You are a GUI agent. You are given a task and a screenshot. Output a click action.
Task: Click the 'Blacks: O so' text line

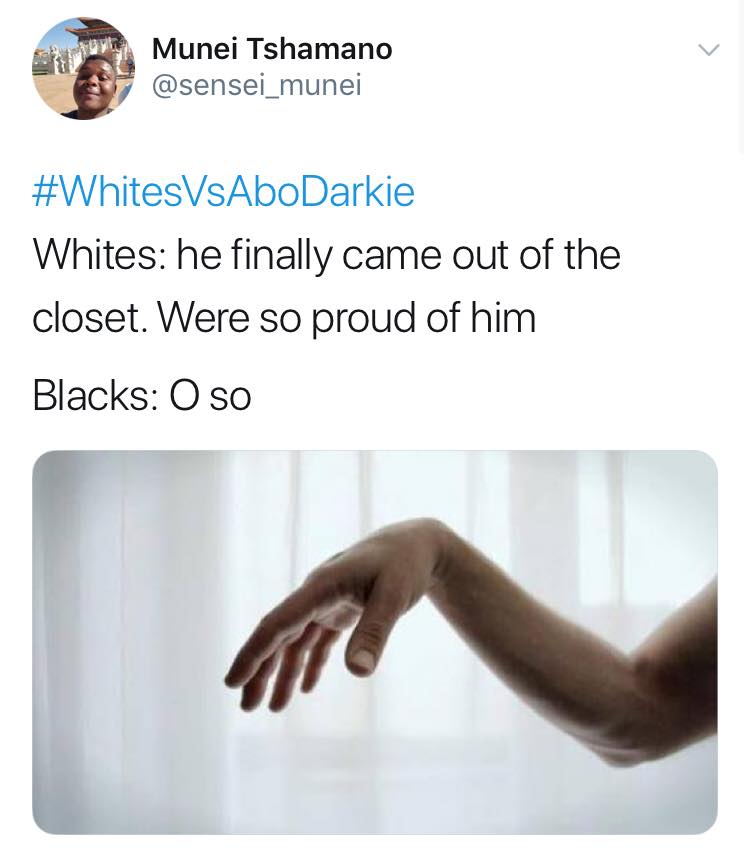pyautogui.click(x=142, y=396)
